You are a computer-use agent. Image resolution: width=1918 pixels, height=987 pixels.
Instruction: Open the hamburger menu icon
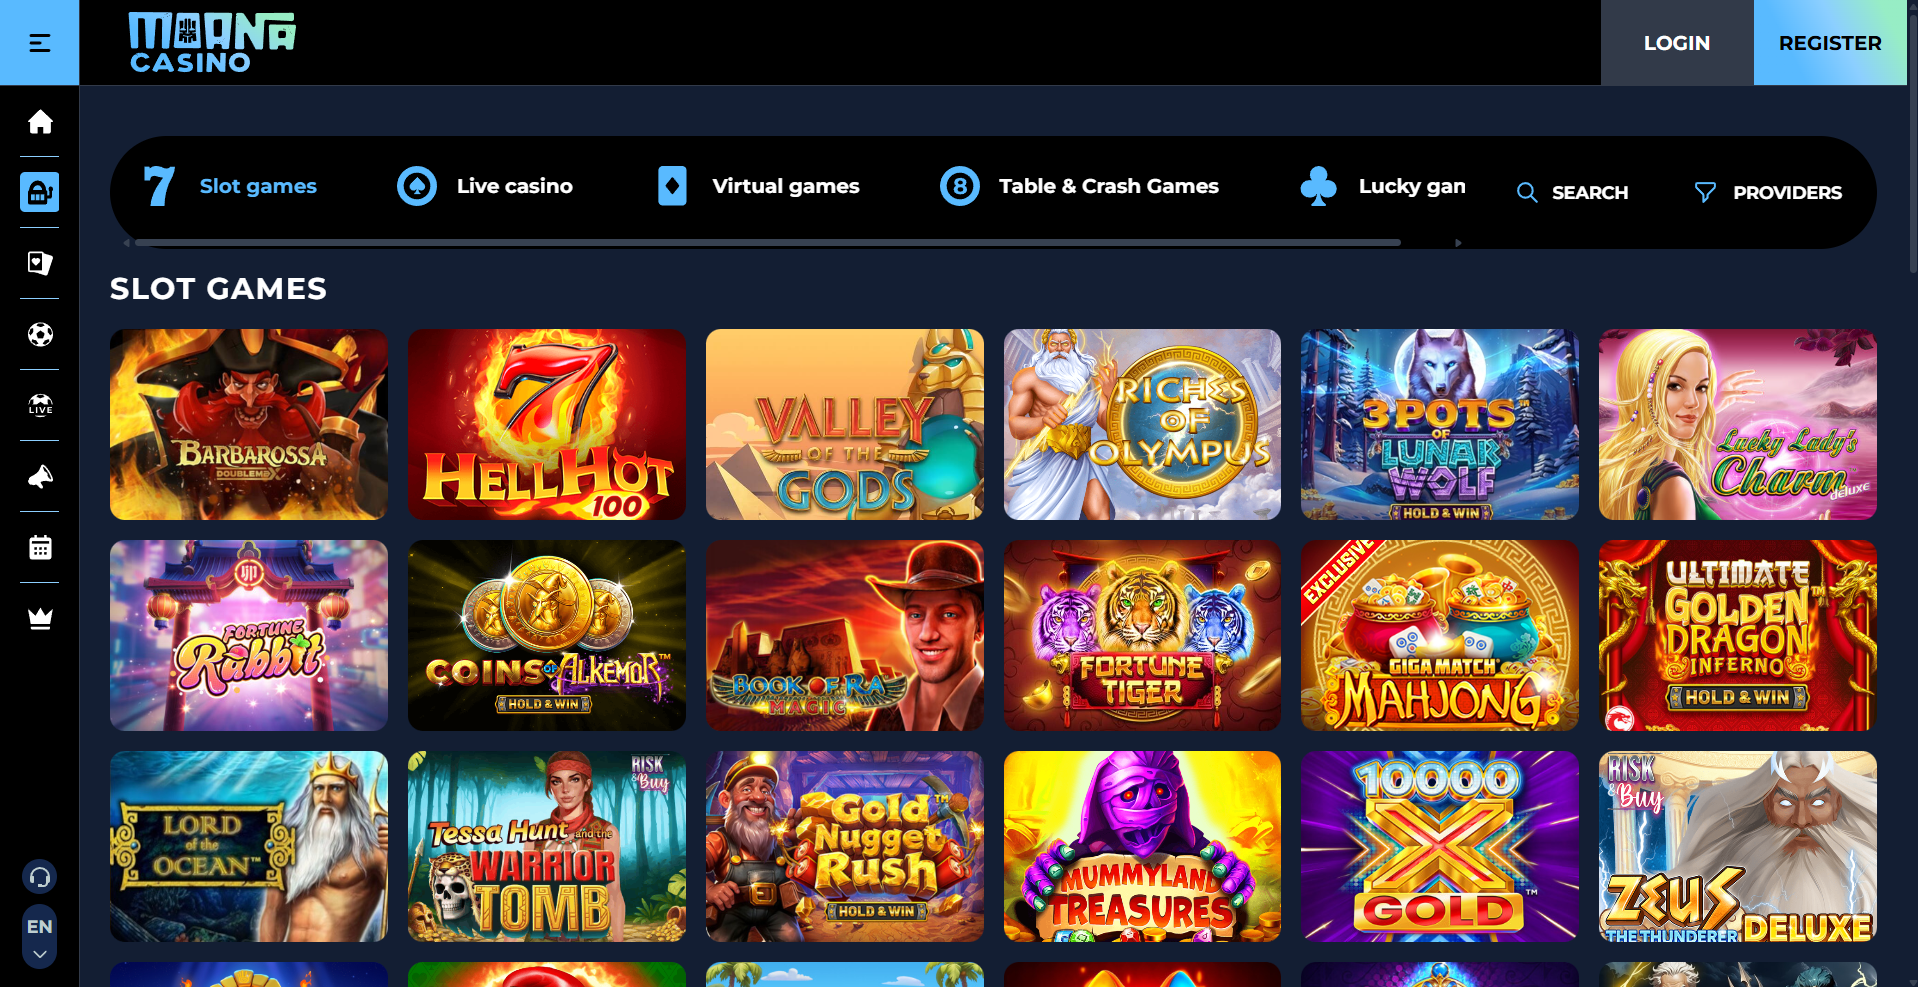coord(39,43)
